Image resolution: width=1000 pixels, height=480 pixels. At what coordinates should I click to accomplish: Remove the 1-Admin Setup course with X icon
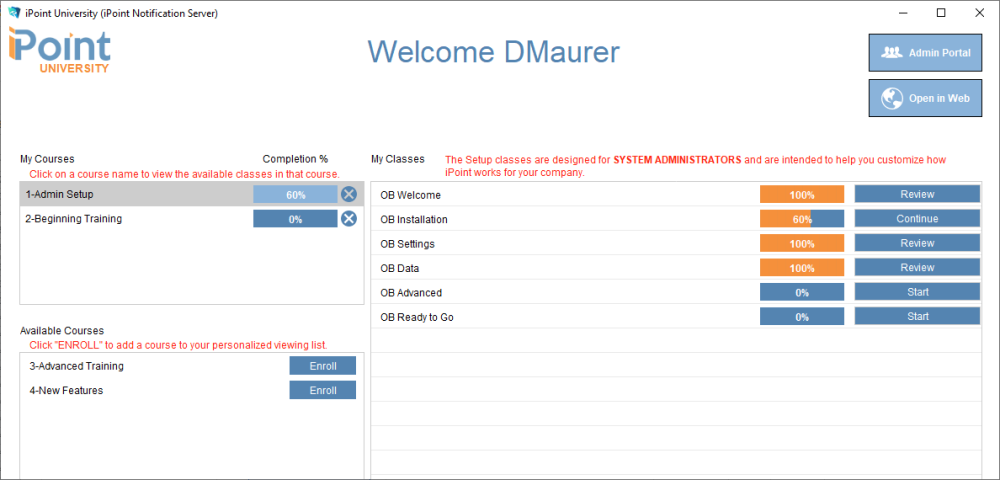pos(348,194)
